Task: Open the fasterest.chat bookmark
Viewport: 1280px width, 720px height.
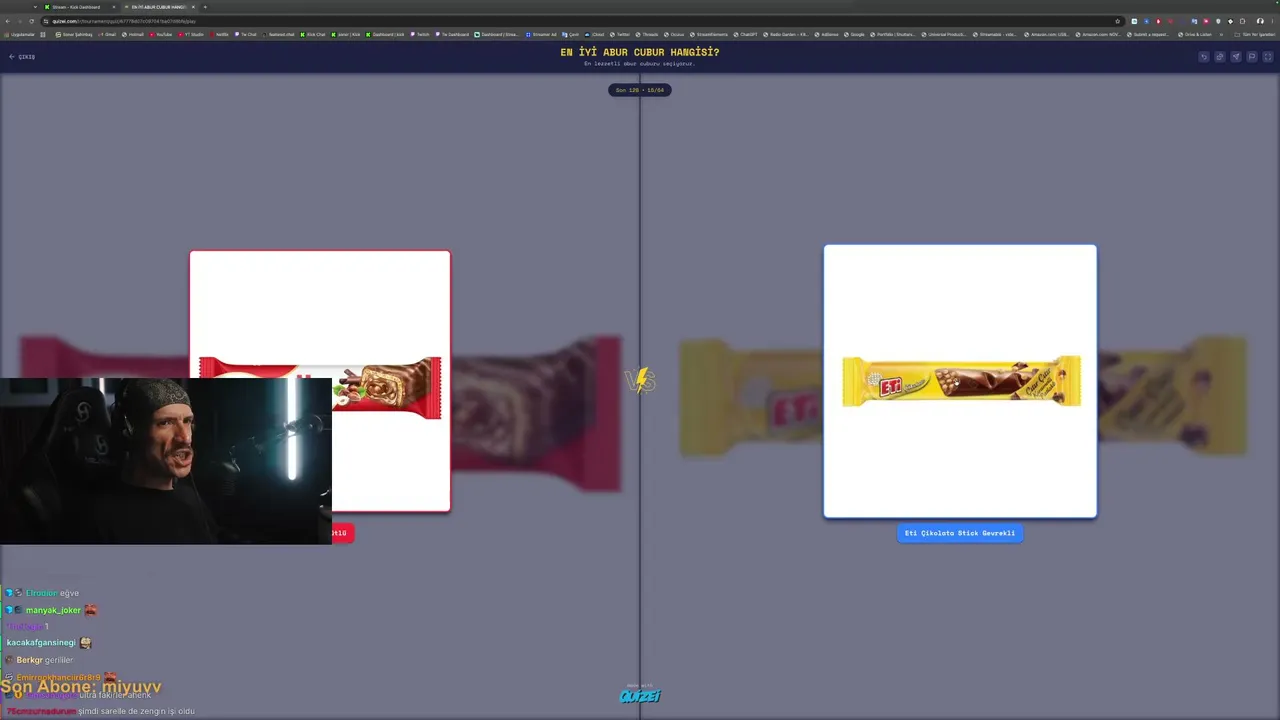Action: [x=279, y=34]
